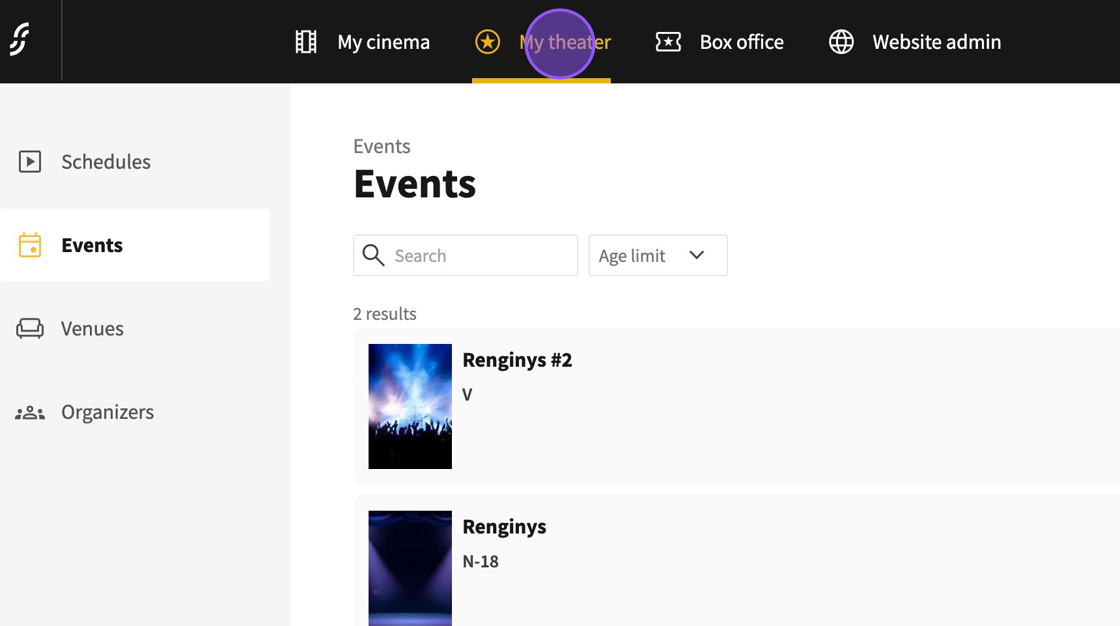Click the star icon beside My theater

(x=487, y=41)
